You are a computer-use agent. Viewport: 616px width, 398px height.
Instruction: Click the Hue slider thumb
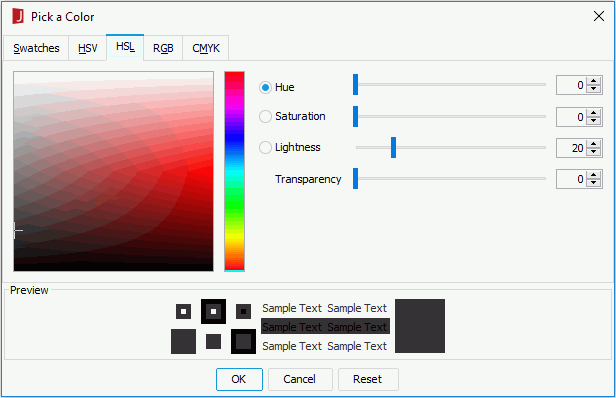(x=356, y=84)
